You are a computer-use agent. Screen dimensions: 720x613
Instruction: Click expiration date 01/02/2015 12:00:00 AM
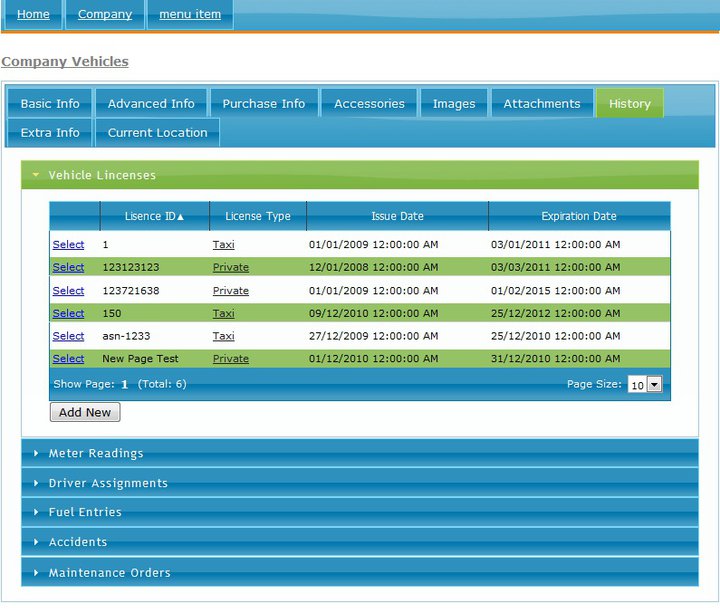coord(555,290)
